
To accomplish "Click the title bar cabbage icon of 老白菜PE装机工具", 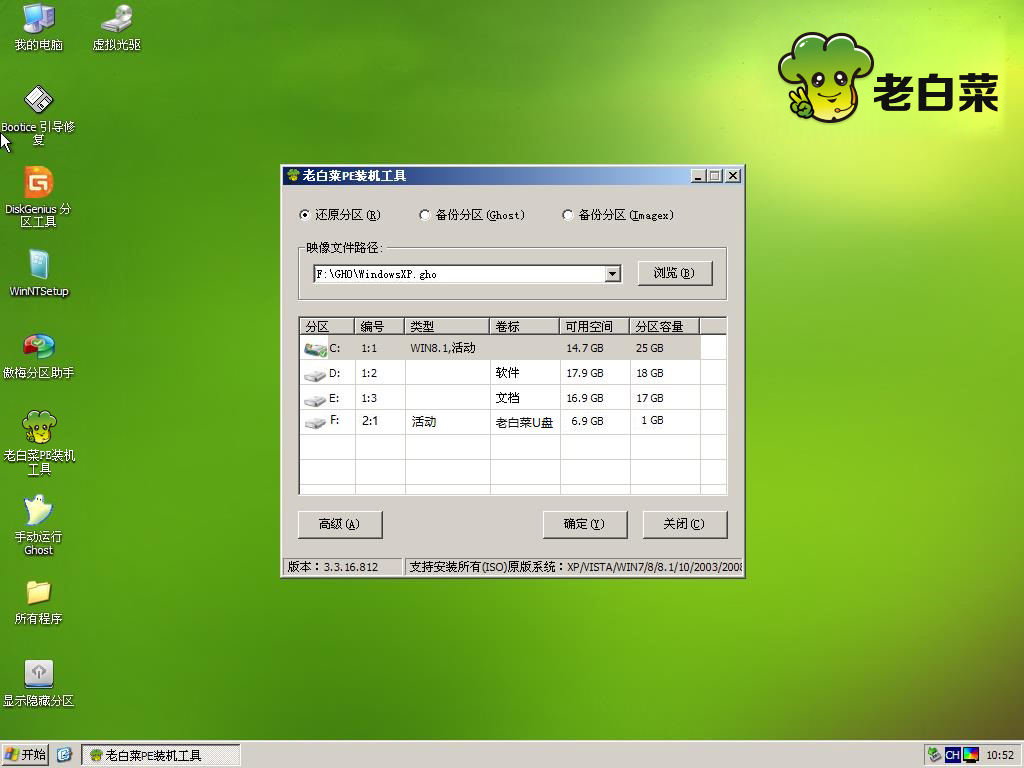I will coord(293,175).
